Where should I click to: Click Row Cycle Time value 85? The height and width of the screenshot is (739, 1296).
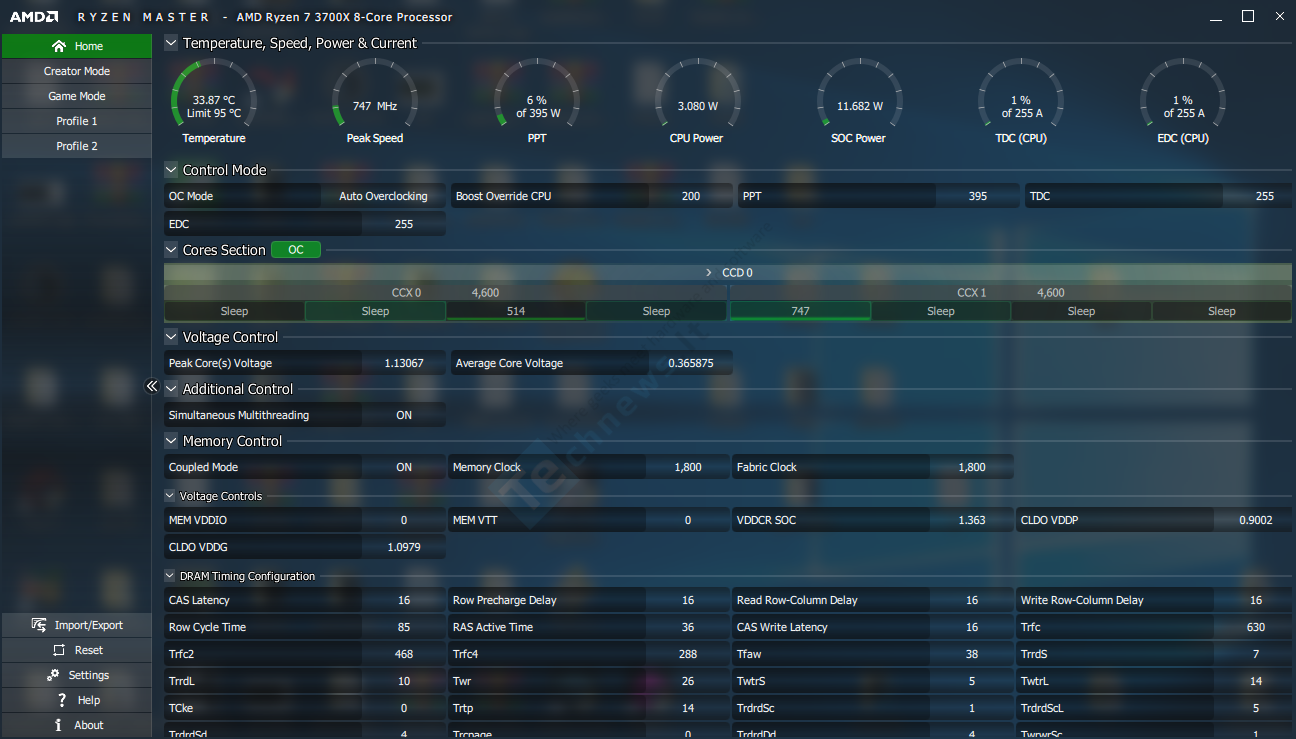click(x=404, y=627)
